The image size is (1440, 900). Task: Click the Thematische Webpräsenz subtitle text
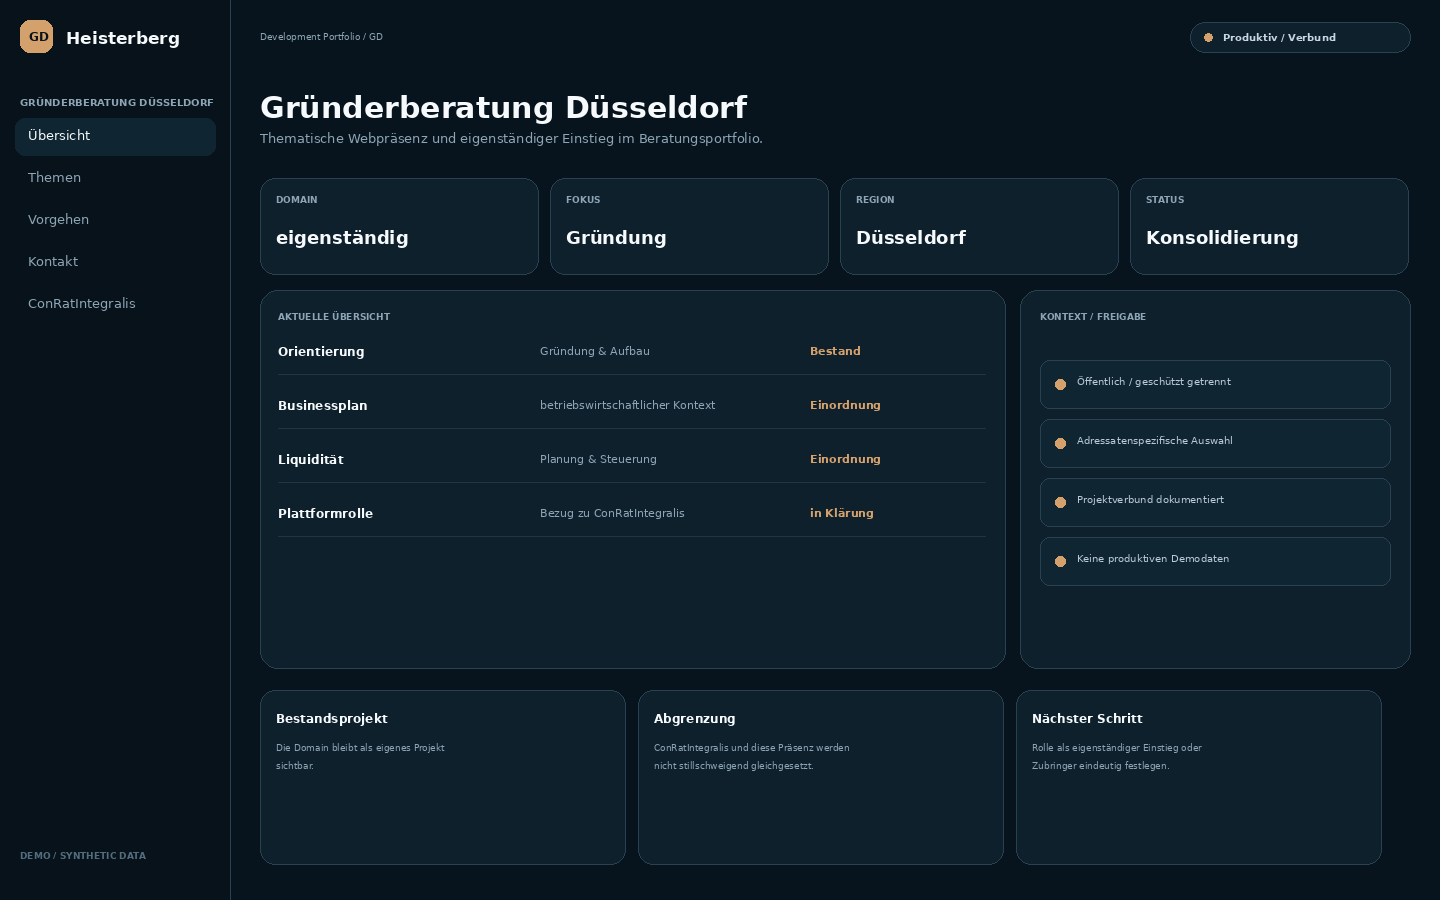coord(511,139)
